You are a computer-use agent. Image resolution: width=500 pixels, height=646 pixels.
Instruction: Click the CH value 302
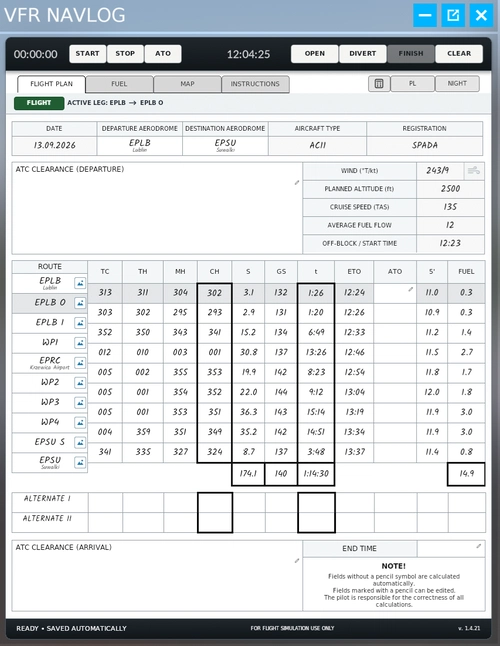(215, 293)
